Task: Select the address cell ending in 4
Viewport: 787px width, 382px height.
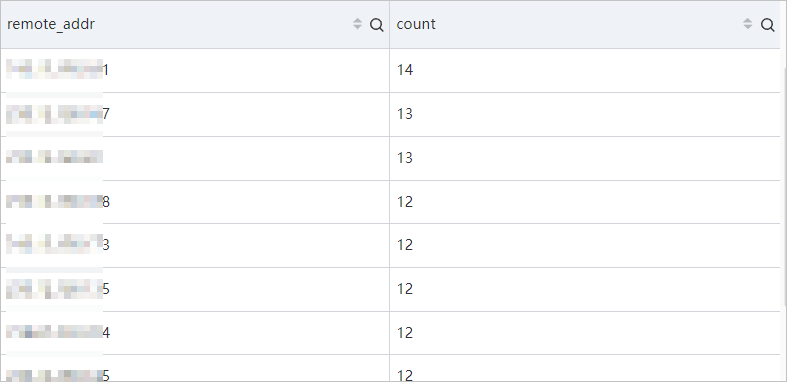Action: tap(58, 332)
